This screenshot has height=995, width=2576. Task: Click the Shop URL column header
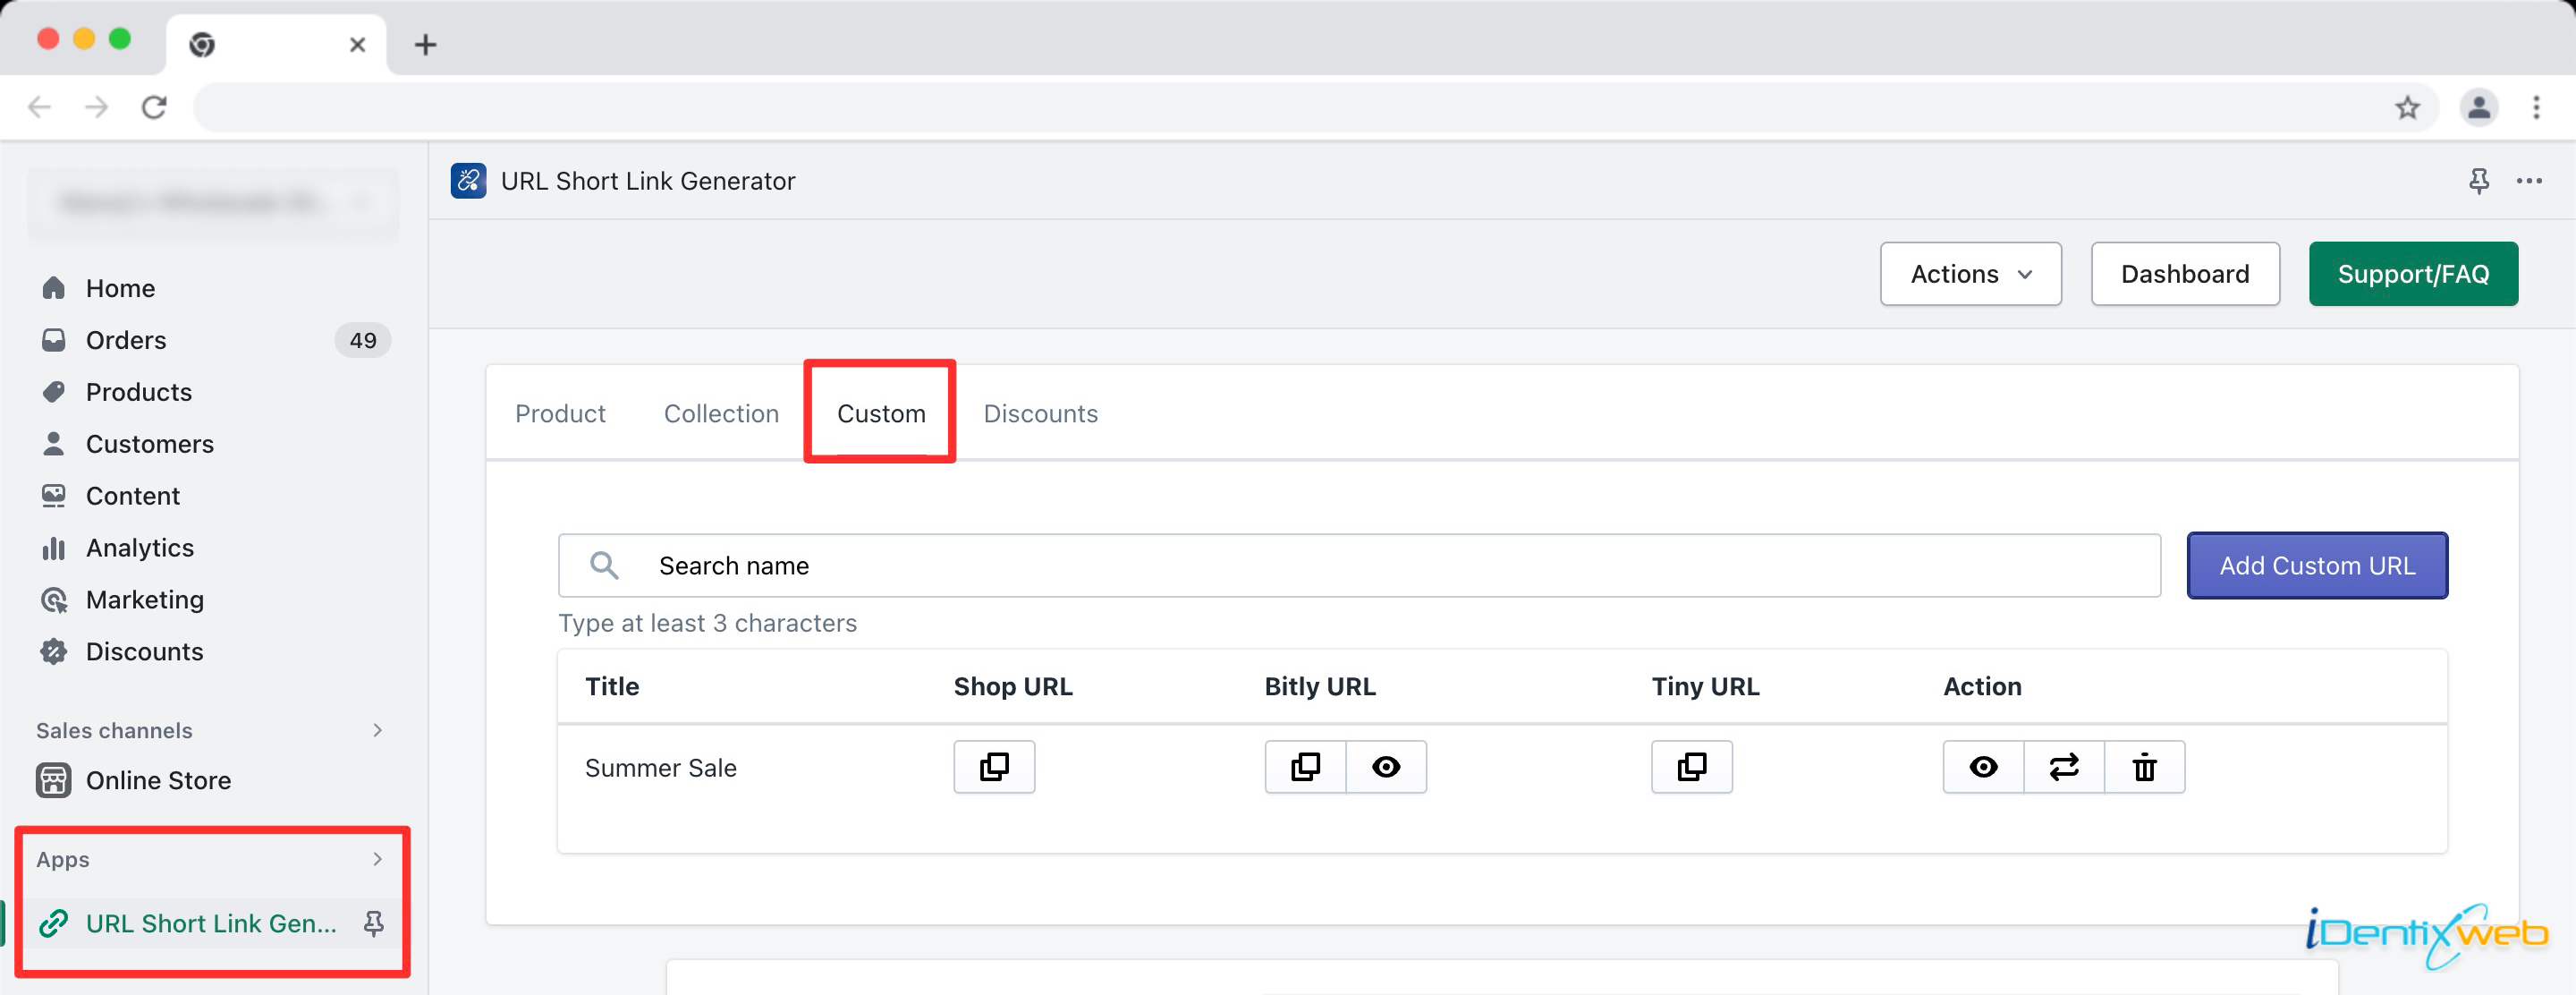[1013, 687]
